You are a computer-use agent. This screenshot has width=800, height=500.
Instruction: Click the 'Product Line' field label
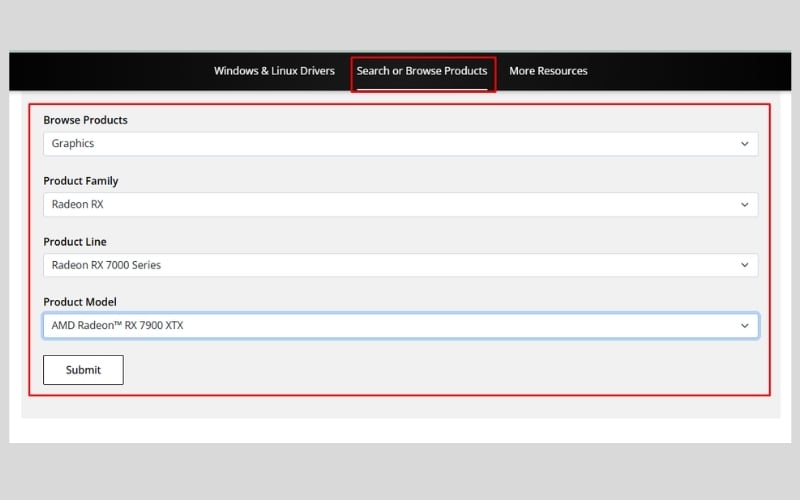point(74,242)
